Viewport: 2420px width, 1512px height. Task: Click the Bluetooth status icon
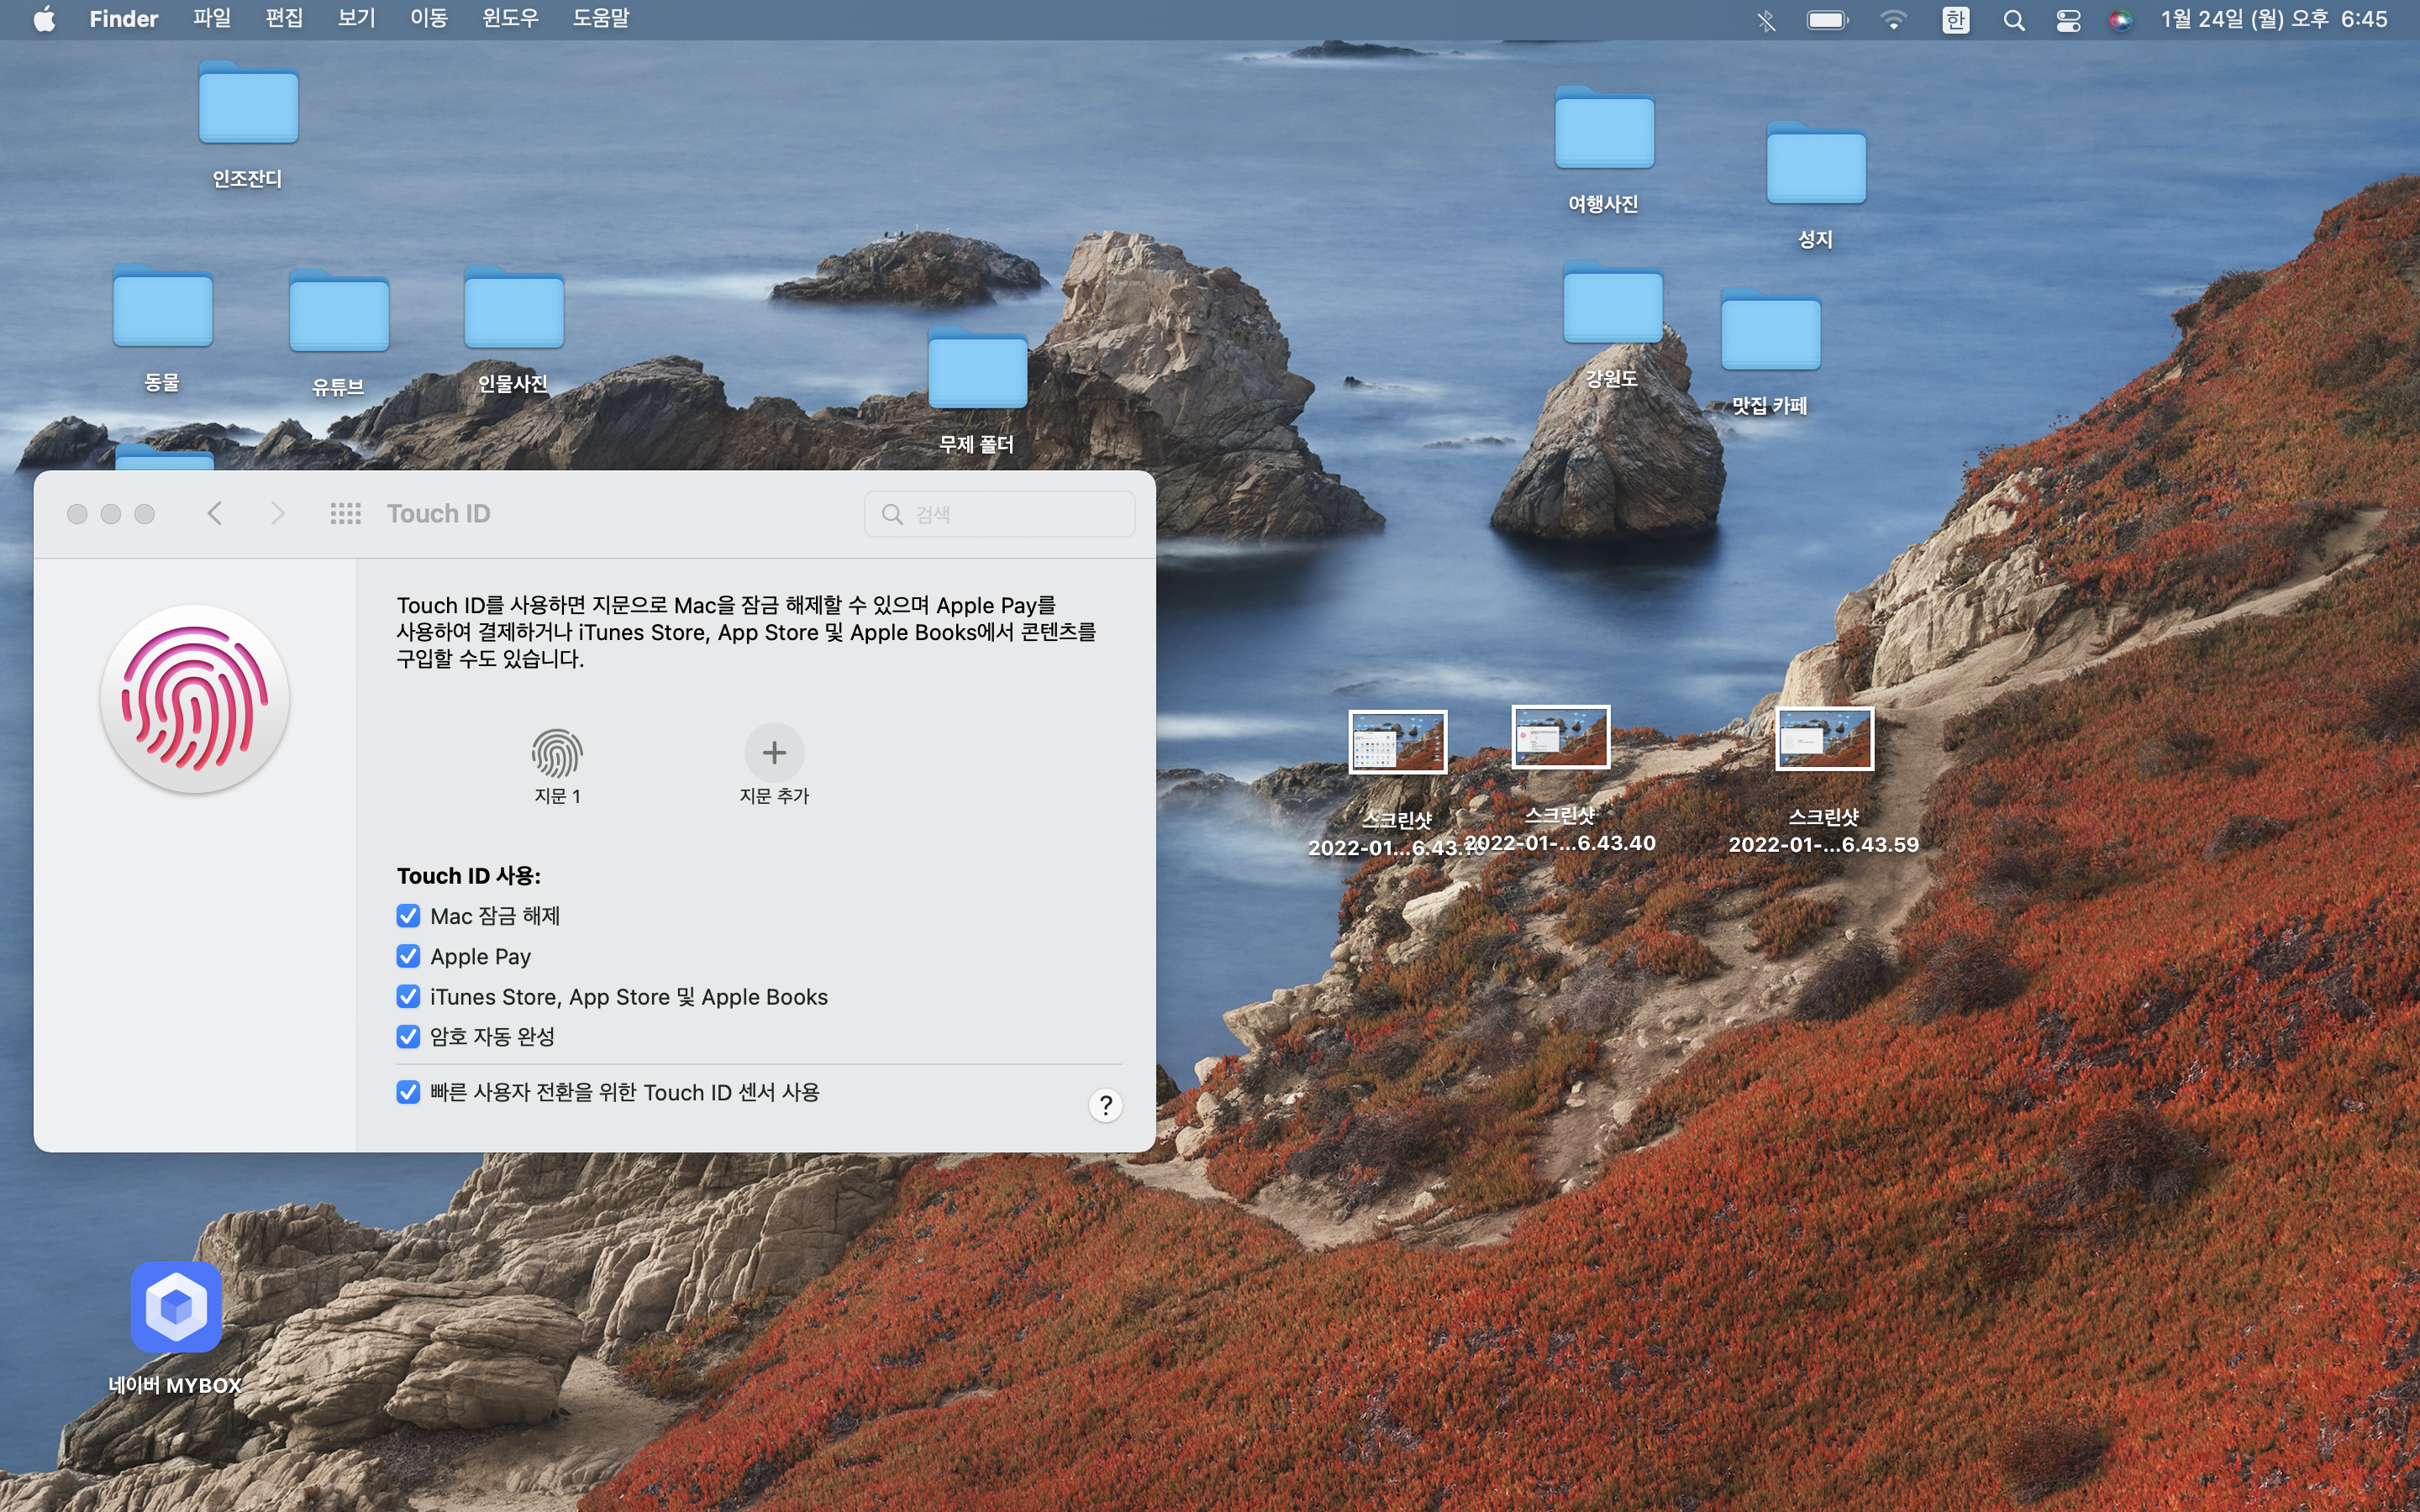[1767, 20]
